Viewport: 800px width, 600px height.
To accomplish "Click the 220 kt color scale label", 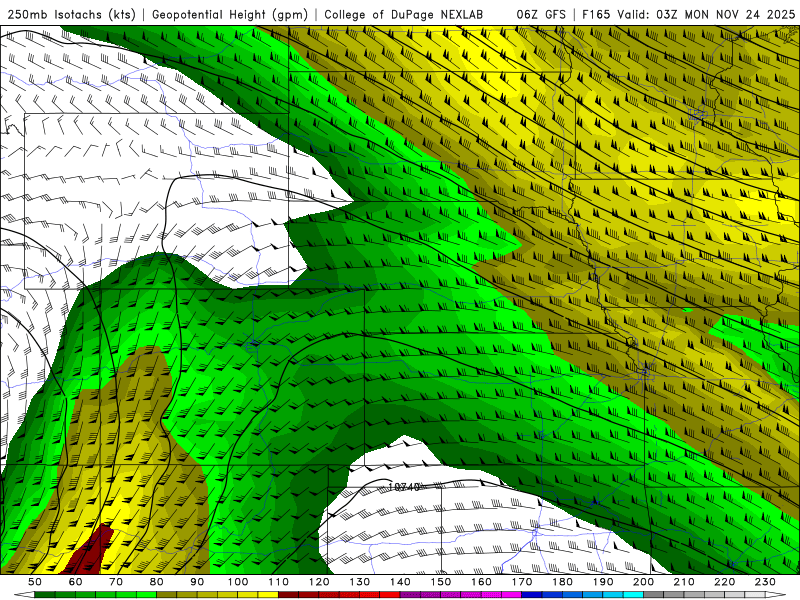I will [x=724, y=582].
